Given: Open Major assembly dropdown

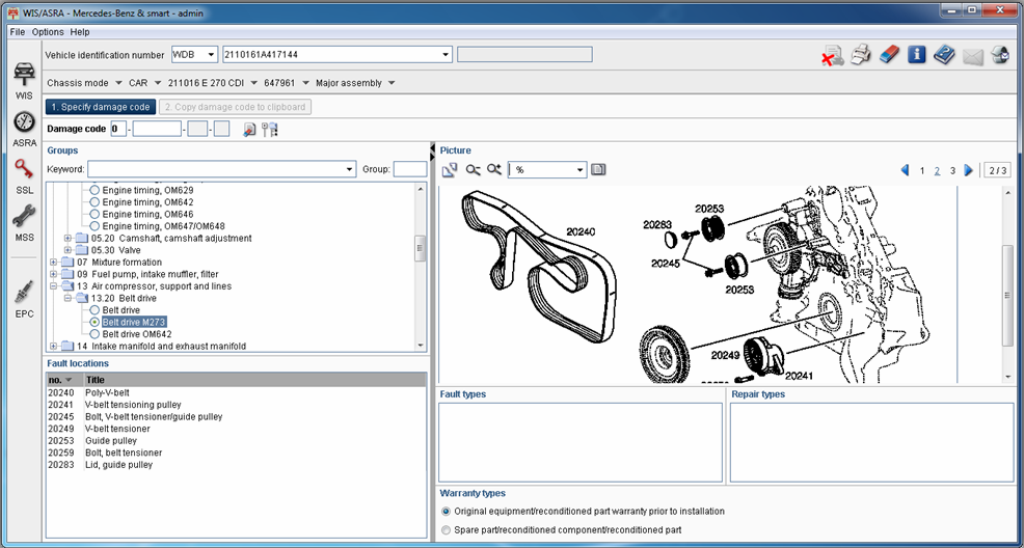Looking at the screenshot, I should (x=391, y=83).
